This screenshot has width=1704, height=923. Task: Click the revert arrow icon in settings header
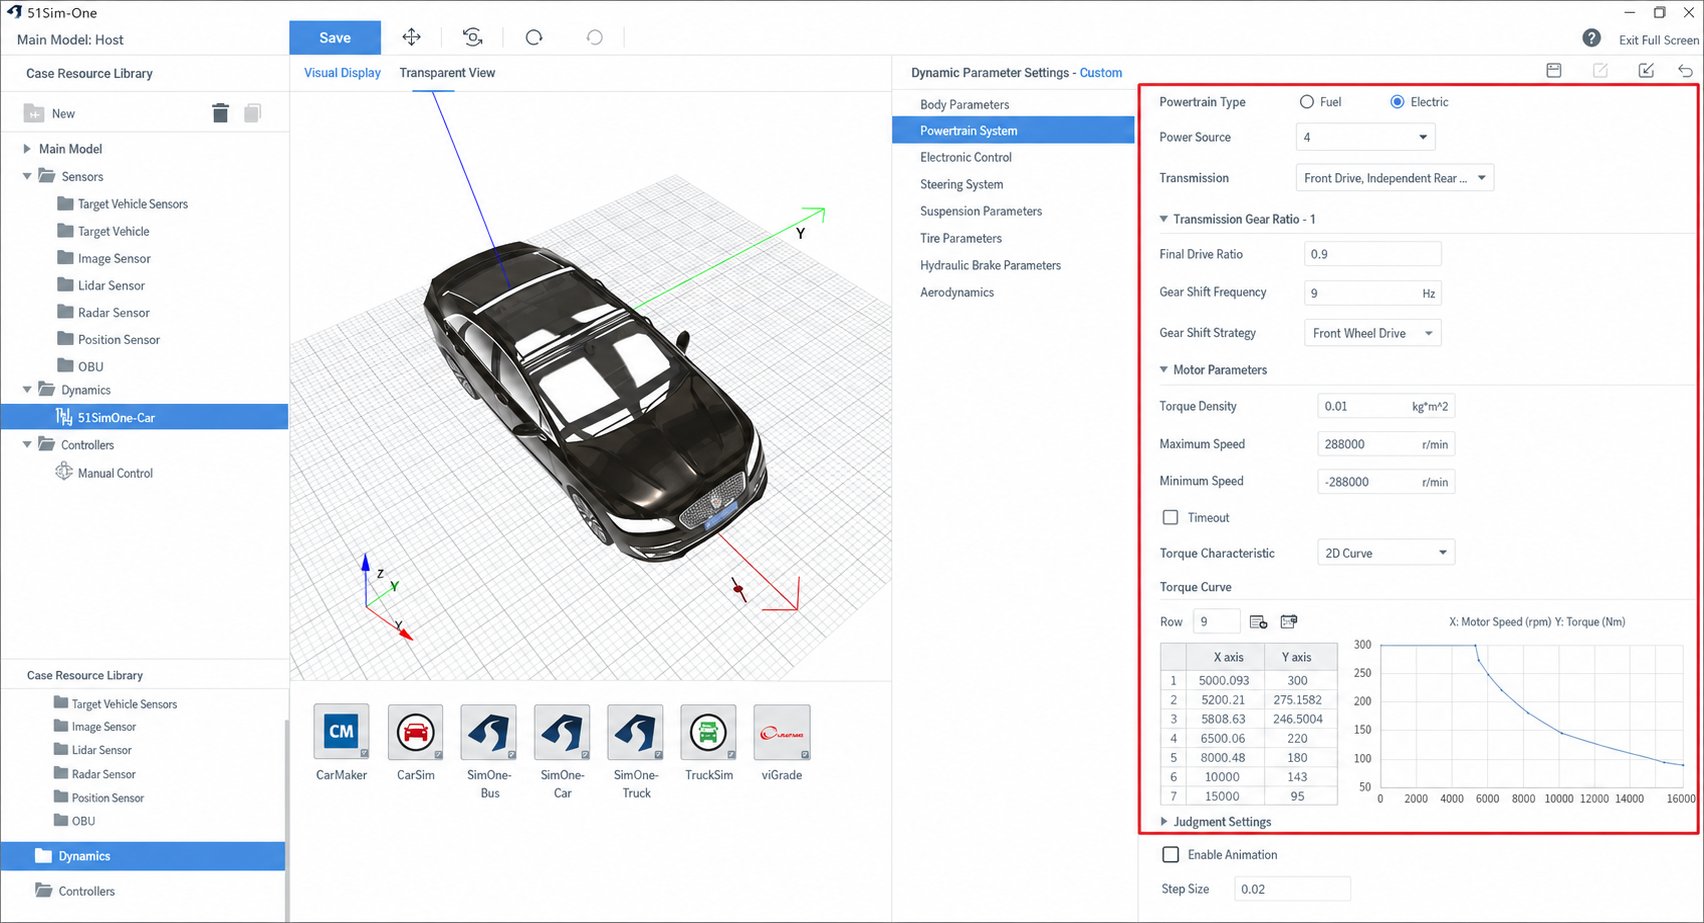[1686, 70]
